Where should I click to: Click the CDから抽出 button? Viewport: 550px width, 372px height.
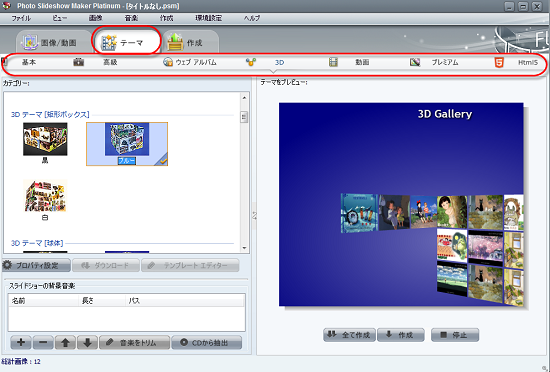207,343
